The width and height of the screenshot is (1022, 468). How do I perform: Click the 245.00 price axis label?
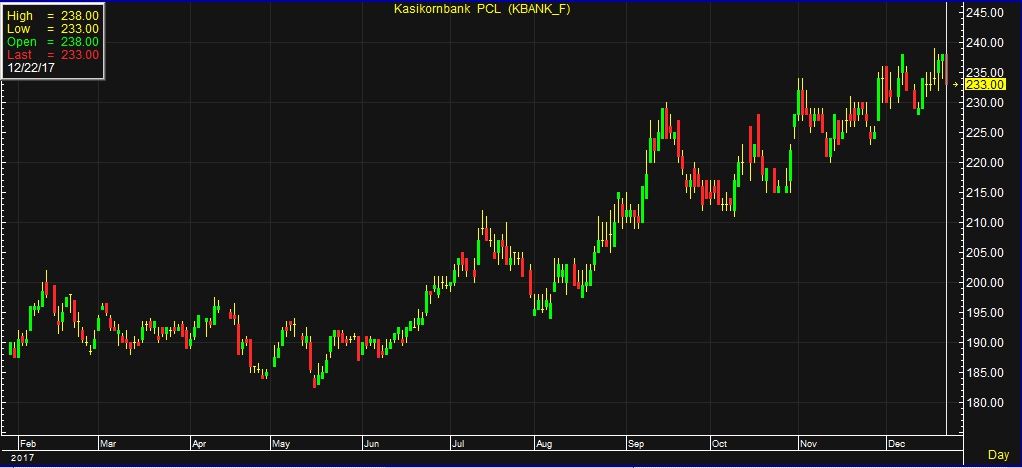pos(985,13)
